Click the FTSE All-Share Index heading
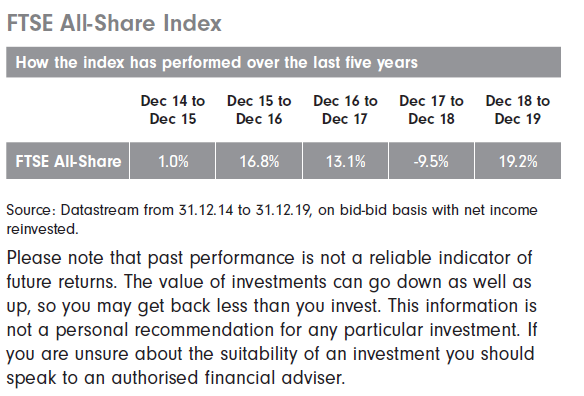Image resolution: width=584 pixels, height=396 pixels. click(x=114, y=23)
